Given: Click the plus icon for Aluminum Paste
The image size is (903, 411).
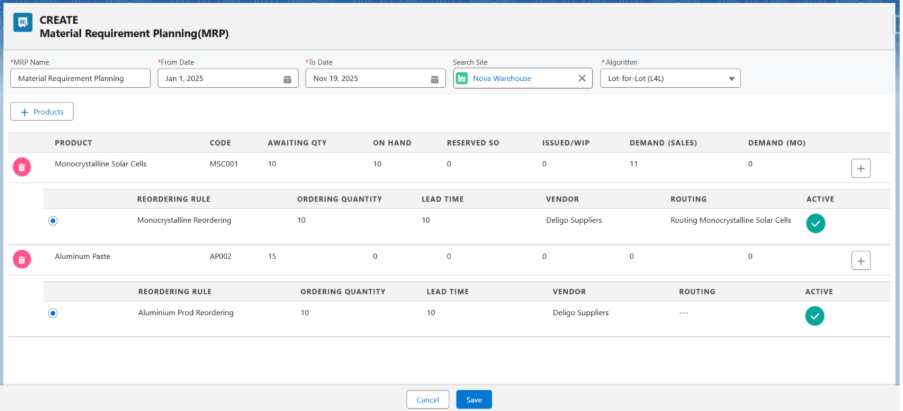Looking at the screenshot, I should 860,260.
